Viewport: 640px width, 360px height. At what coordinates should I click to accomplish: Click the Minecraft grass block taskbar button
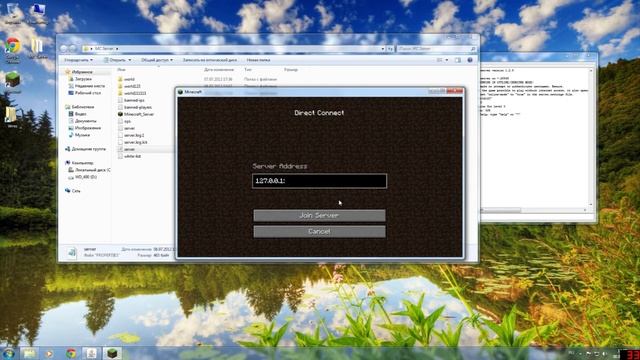(112, 353)
